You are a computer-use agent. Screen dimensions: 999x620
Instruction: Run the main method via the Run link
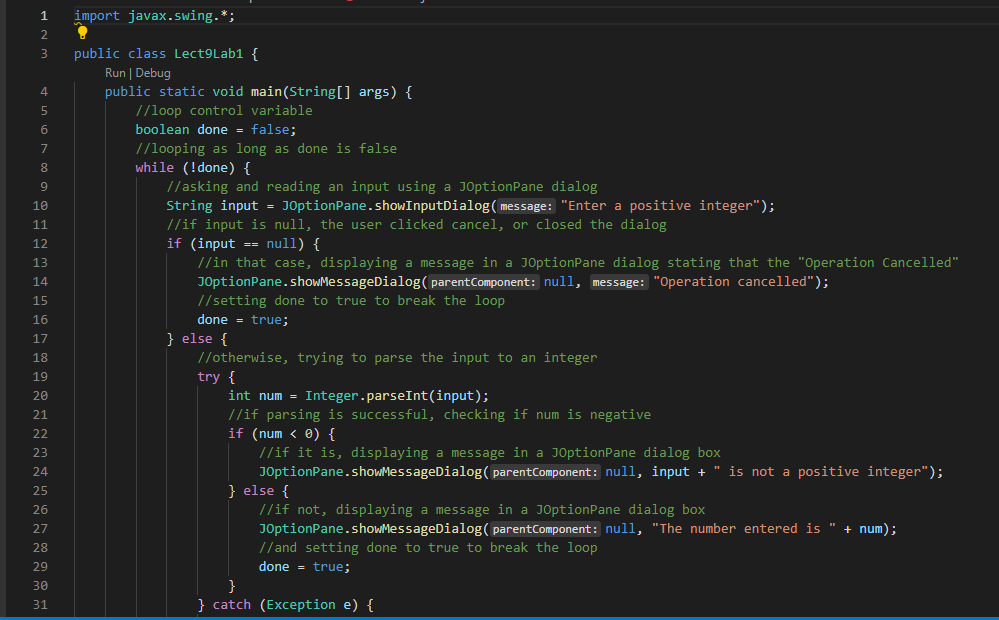click(x=116, y=72)
